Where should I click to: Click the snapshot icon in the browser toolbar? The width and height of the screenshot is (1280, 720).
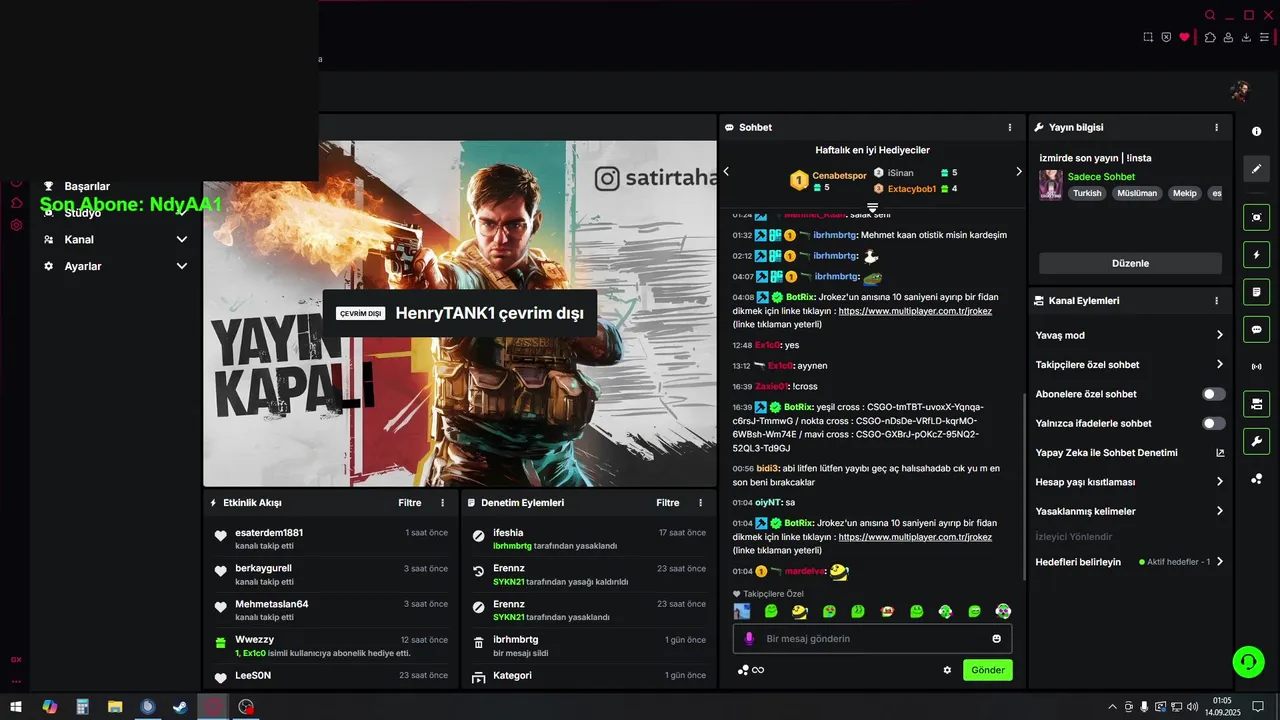(x=1148, y=37)
